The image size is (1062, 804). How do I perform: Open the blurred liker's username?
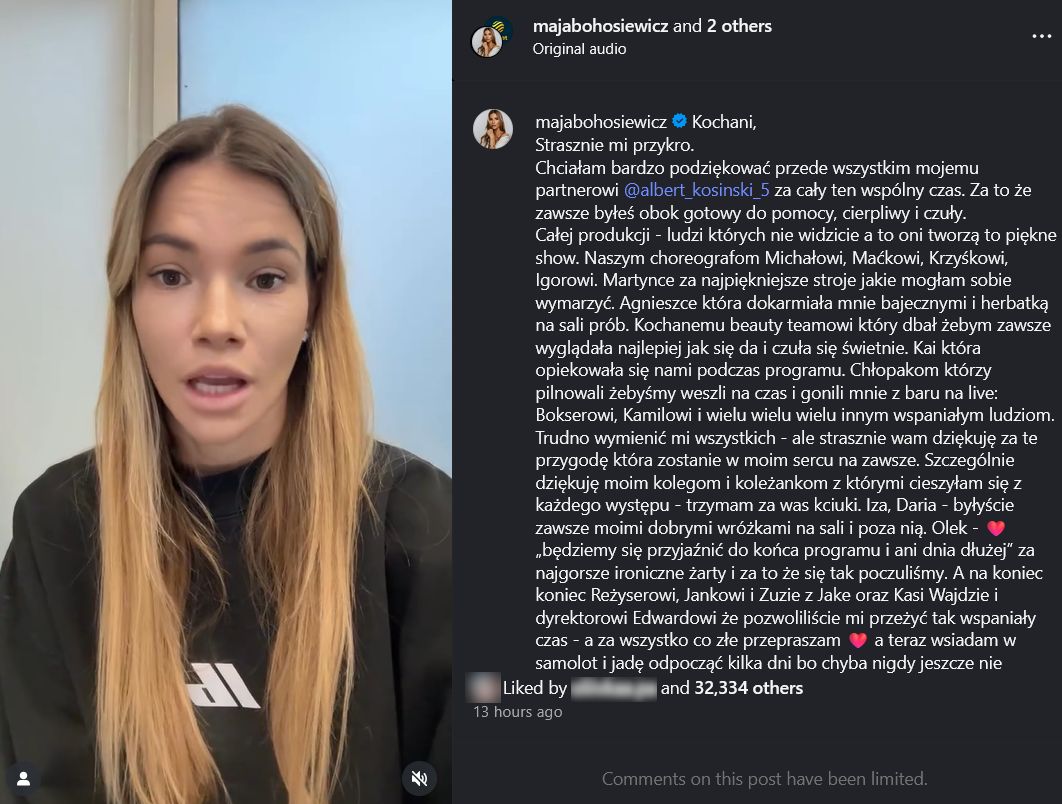coord(614,689)
